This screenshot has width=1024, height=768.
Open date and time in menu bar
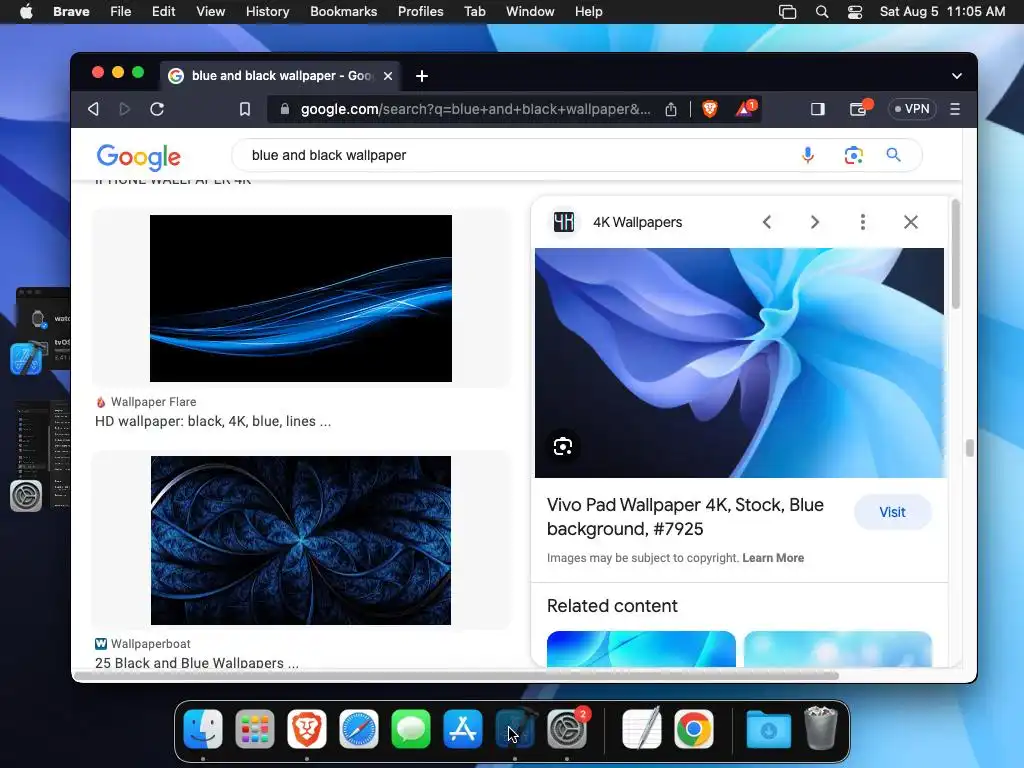[942, 12]
